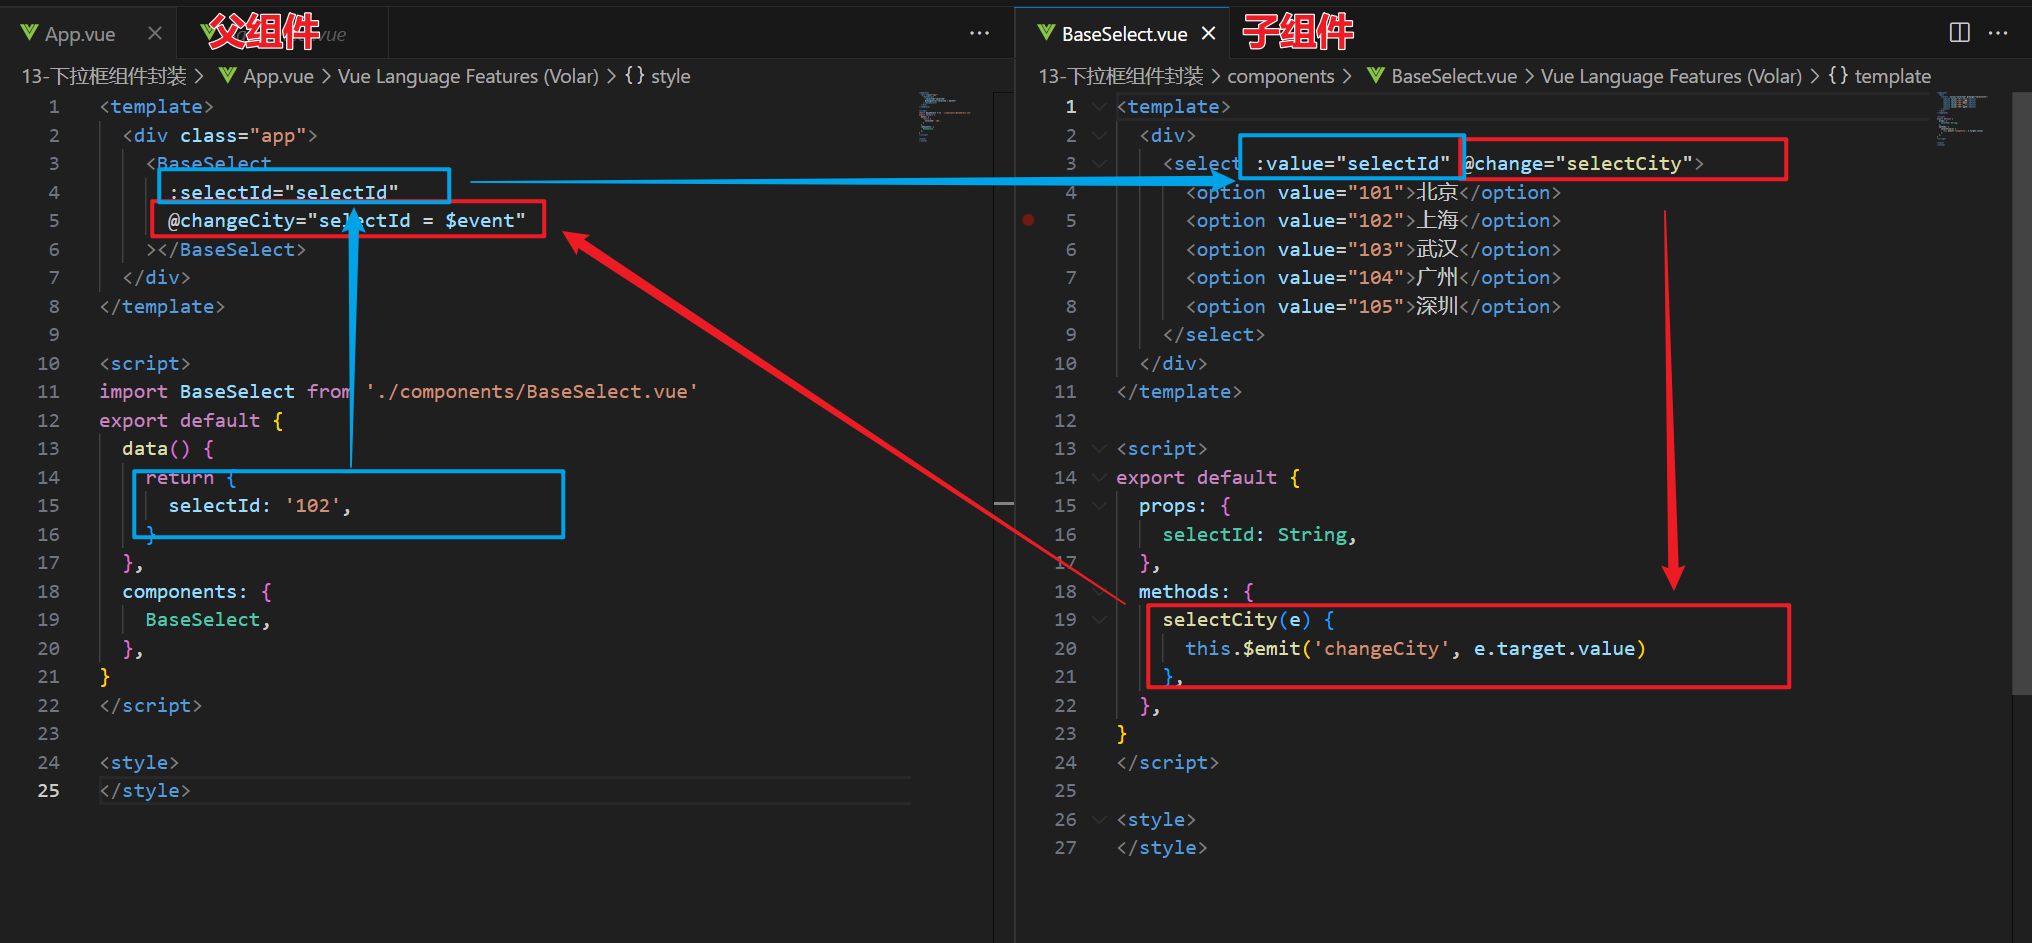
Task: Click right editor line number 1
Action: point(1070,106)
